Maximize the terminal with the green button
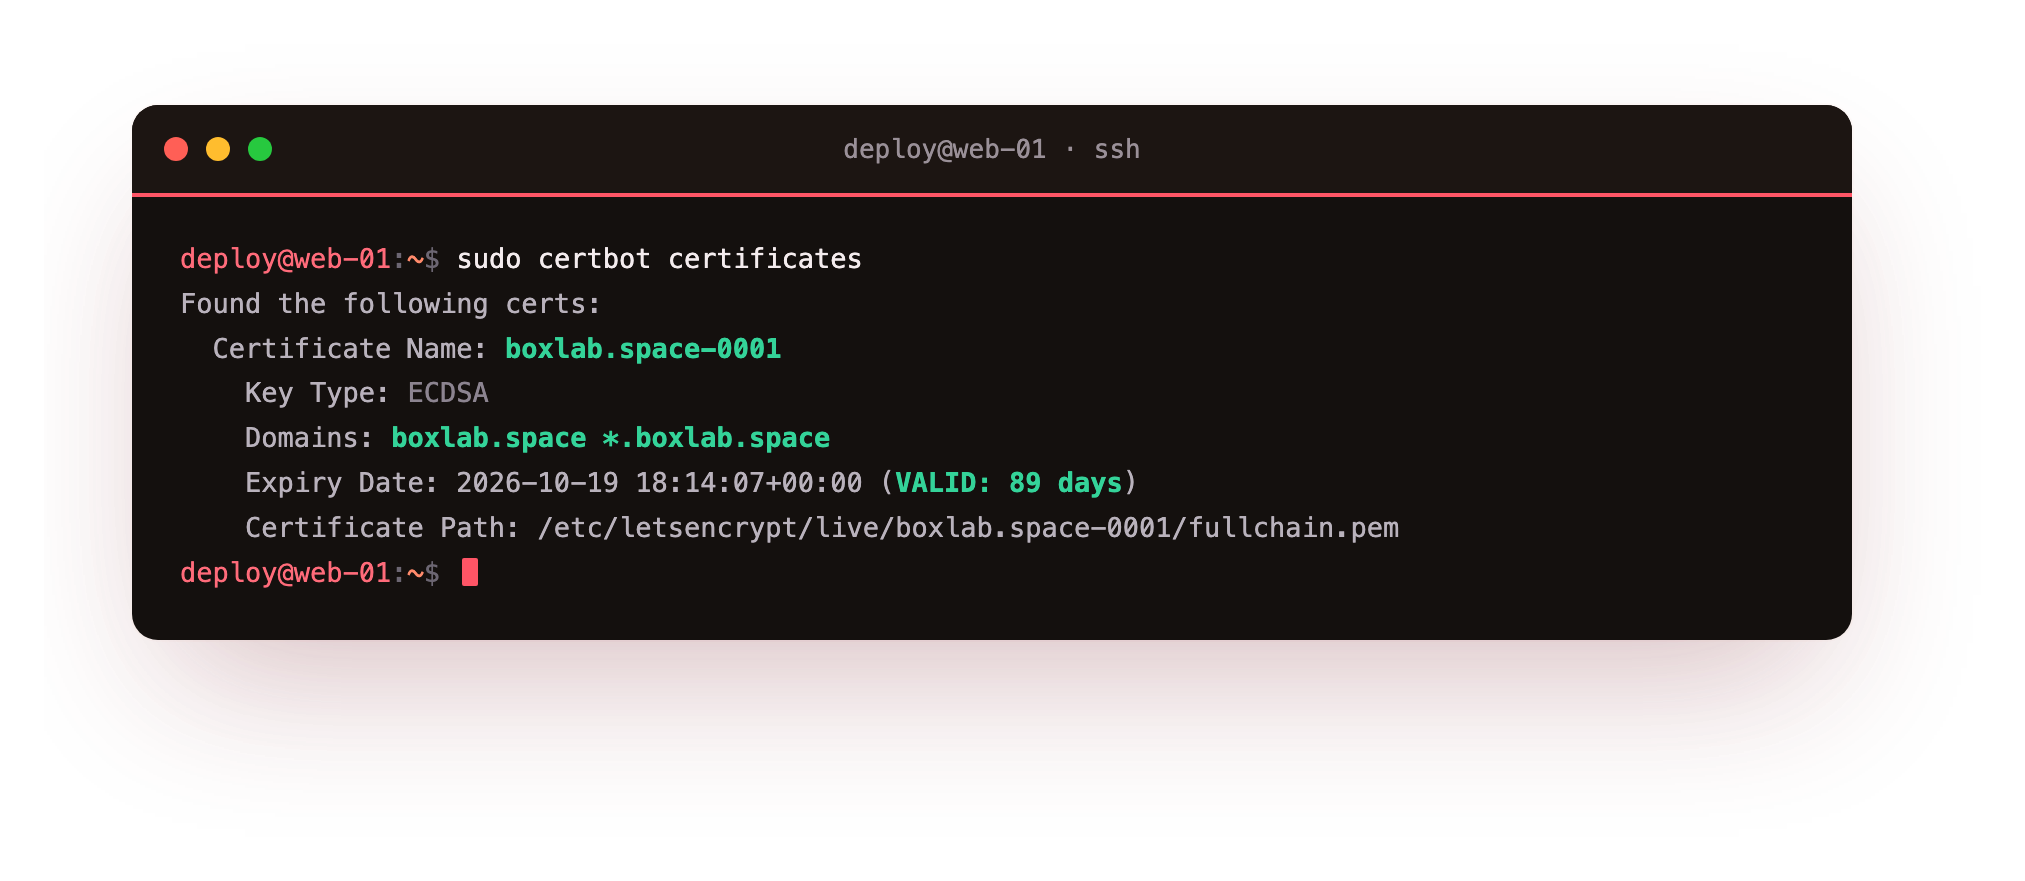This screenshot has width=2025, height=881. point(260,149)
